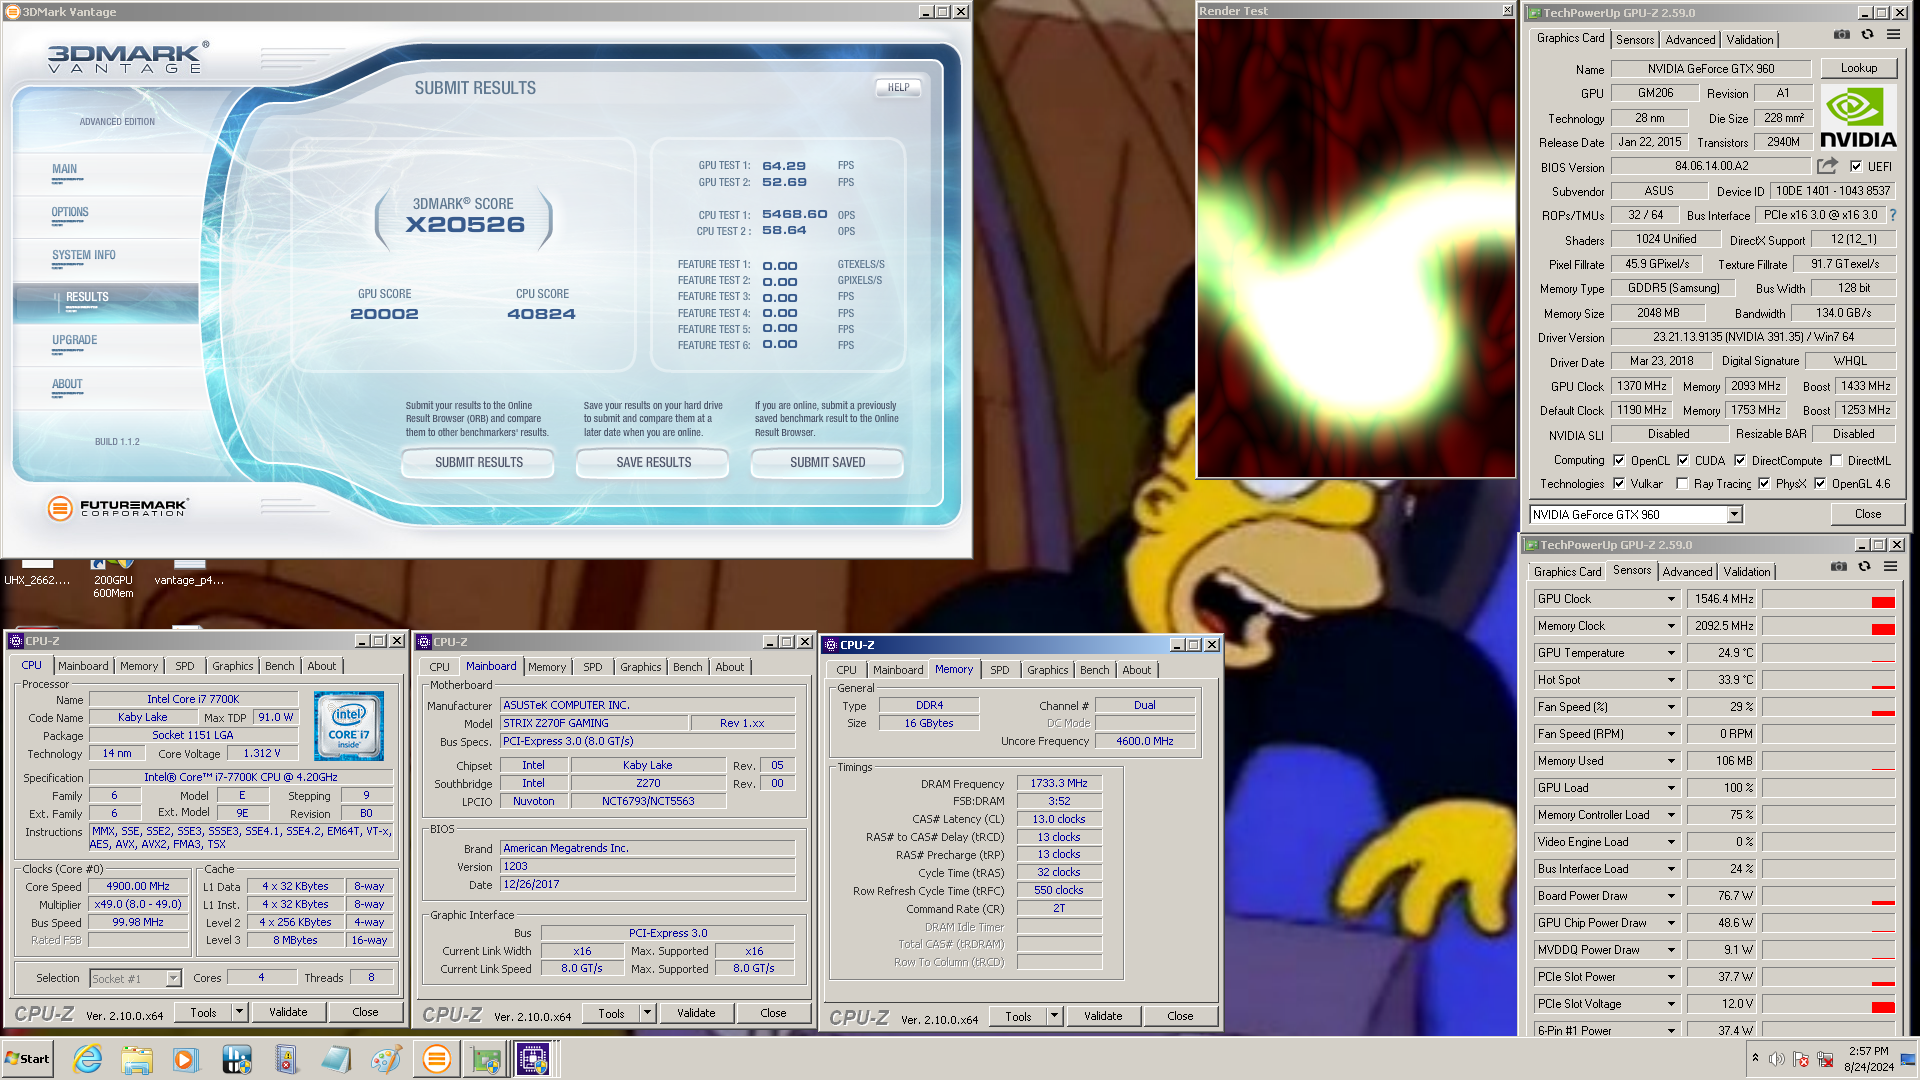Click the Intel Core i7 logo in CPU-Z
Viewport: 1920px width, 1080px height.
[349, 726]
